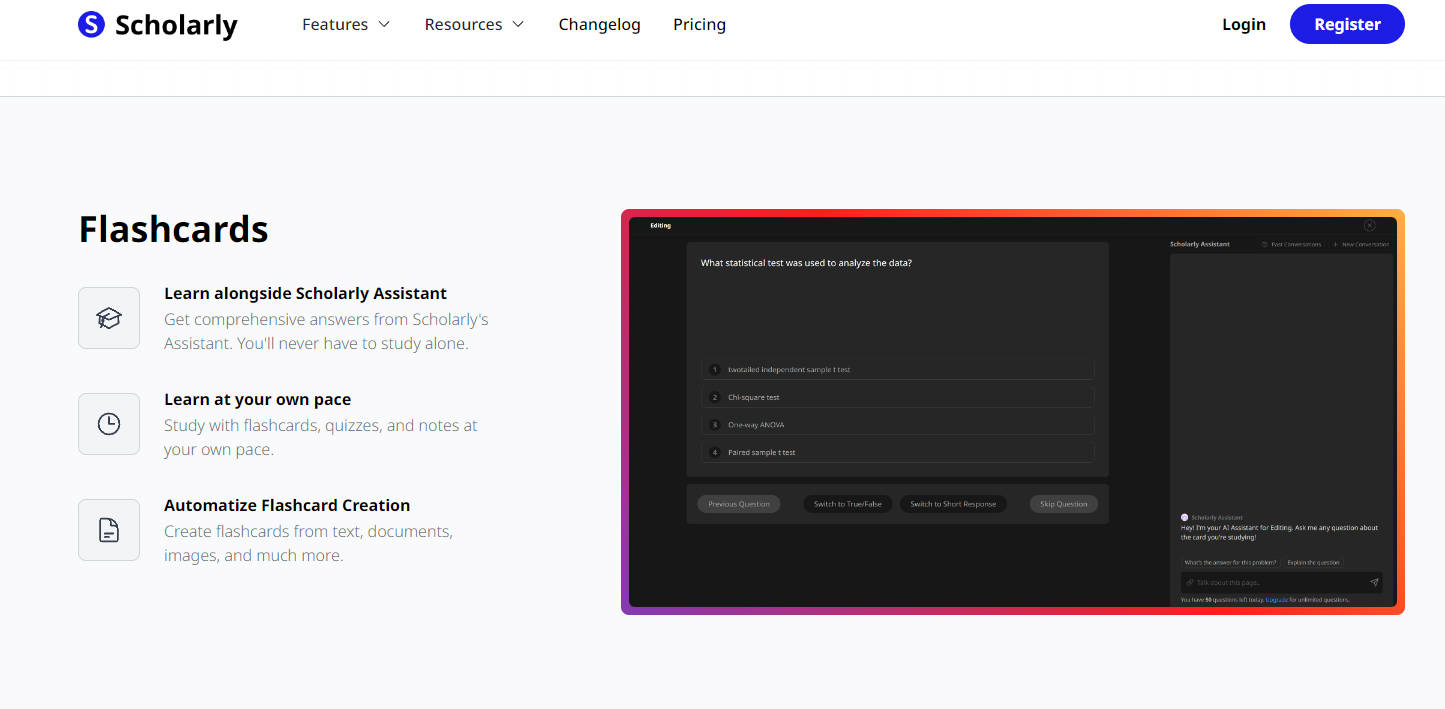Image resolution: width=1445 pixels, height=709 pixels.
Task: Close the flashcard editor with the X icon
Action: click(1369, 226)
